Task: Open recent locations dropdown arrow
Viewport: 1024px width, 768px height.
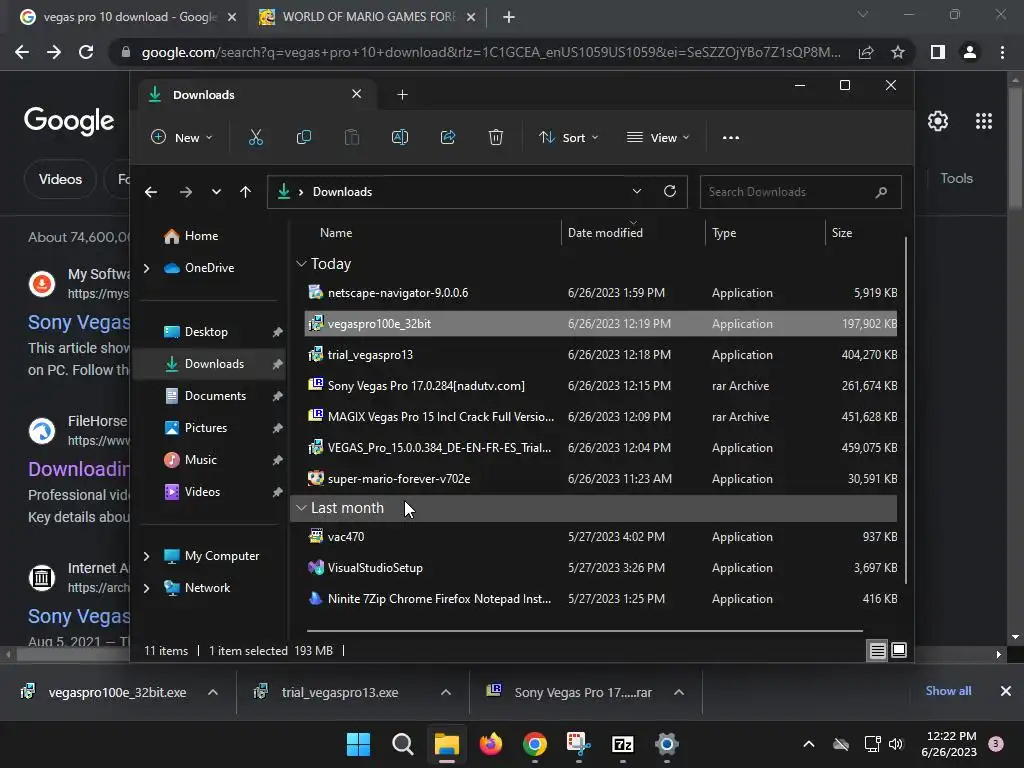Action: [x=216, y=192]
